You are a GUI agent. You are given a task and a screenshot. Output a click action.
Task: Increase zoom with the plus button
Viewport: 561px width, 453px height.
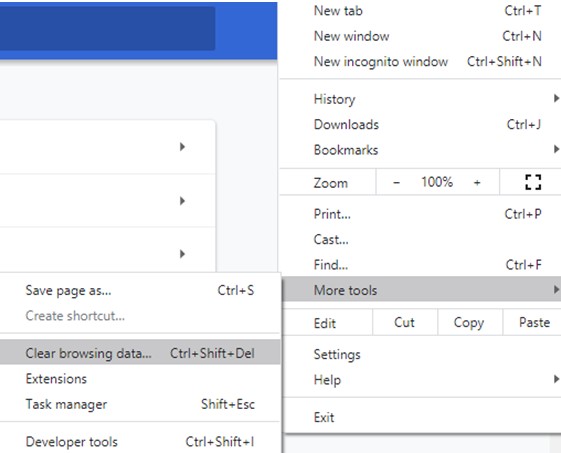477,182
